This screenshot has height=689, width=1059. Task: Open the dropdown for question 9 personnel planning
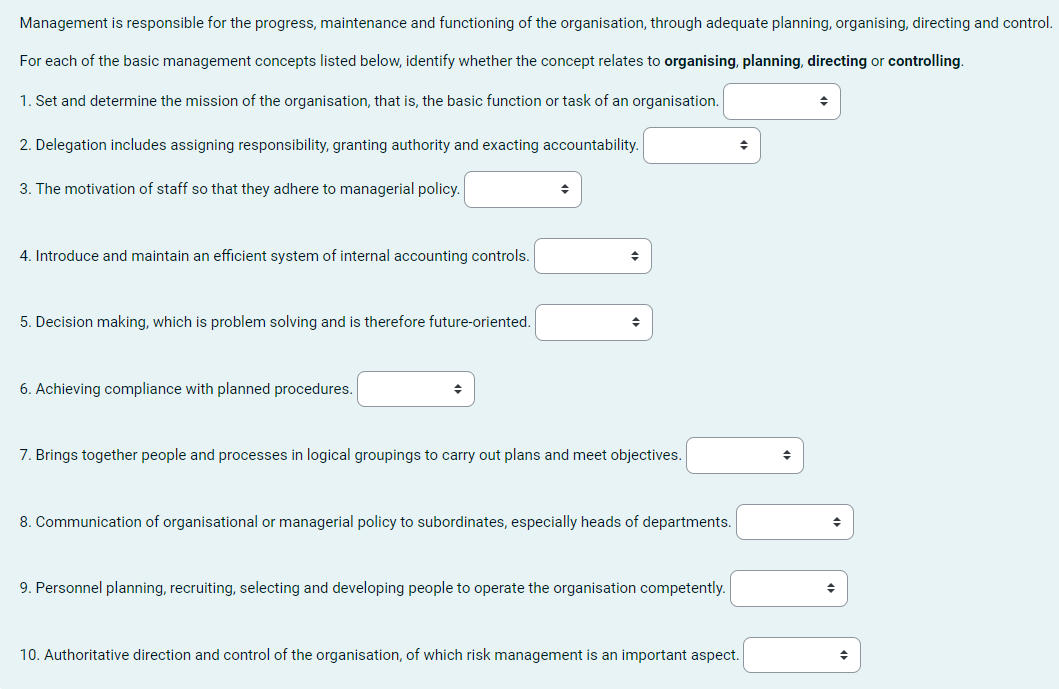[788, 588]
